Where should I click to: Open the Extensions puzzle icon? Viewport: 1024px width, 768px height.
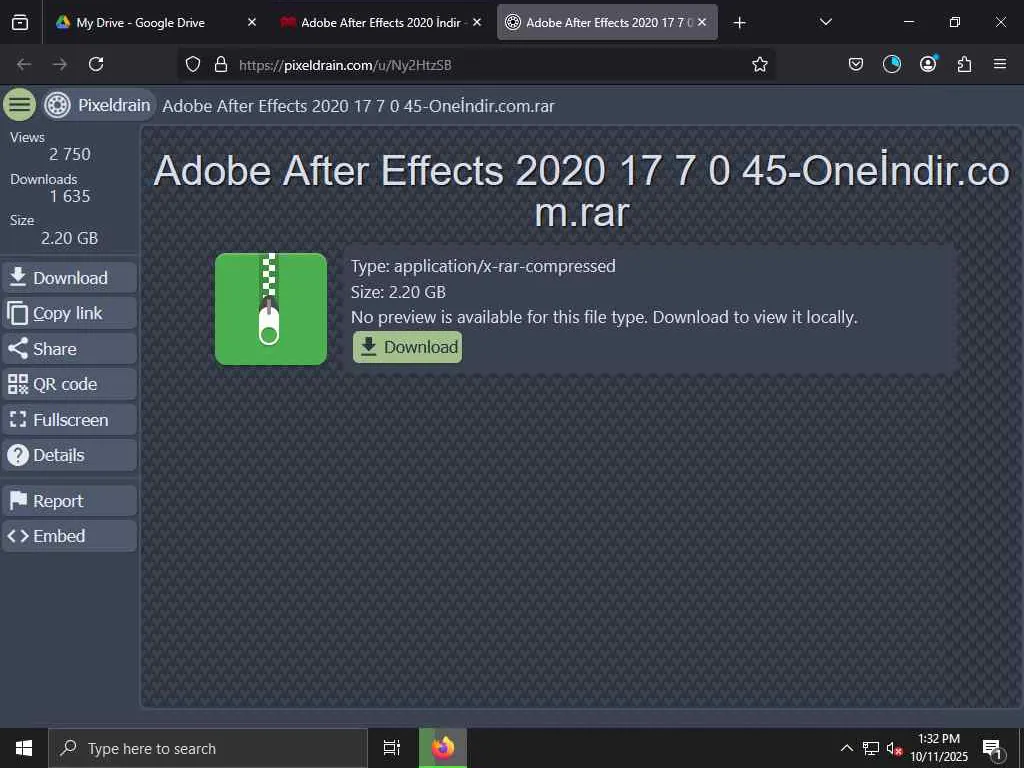click(x=964, y=64)
